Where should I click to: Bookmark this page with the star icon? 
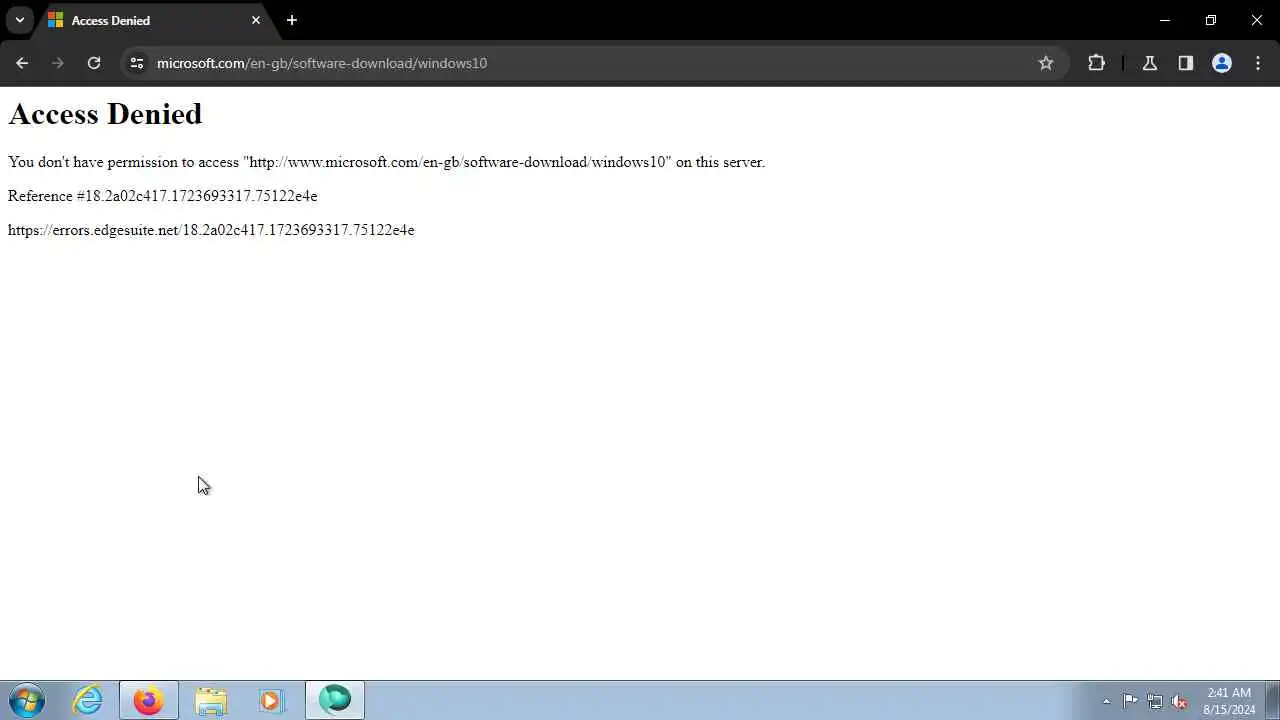point(1046,63)
